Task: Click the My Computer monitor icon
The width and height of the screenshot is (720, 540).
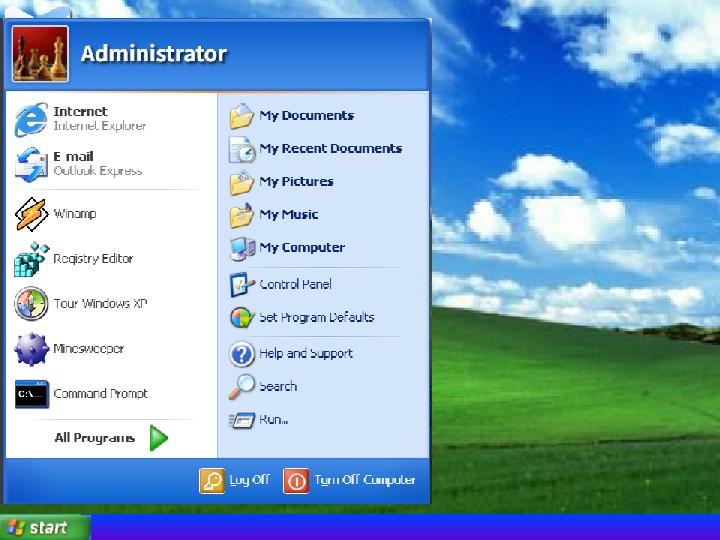Action: point(242,248)
